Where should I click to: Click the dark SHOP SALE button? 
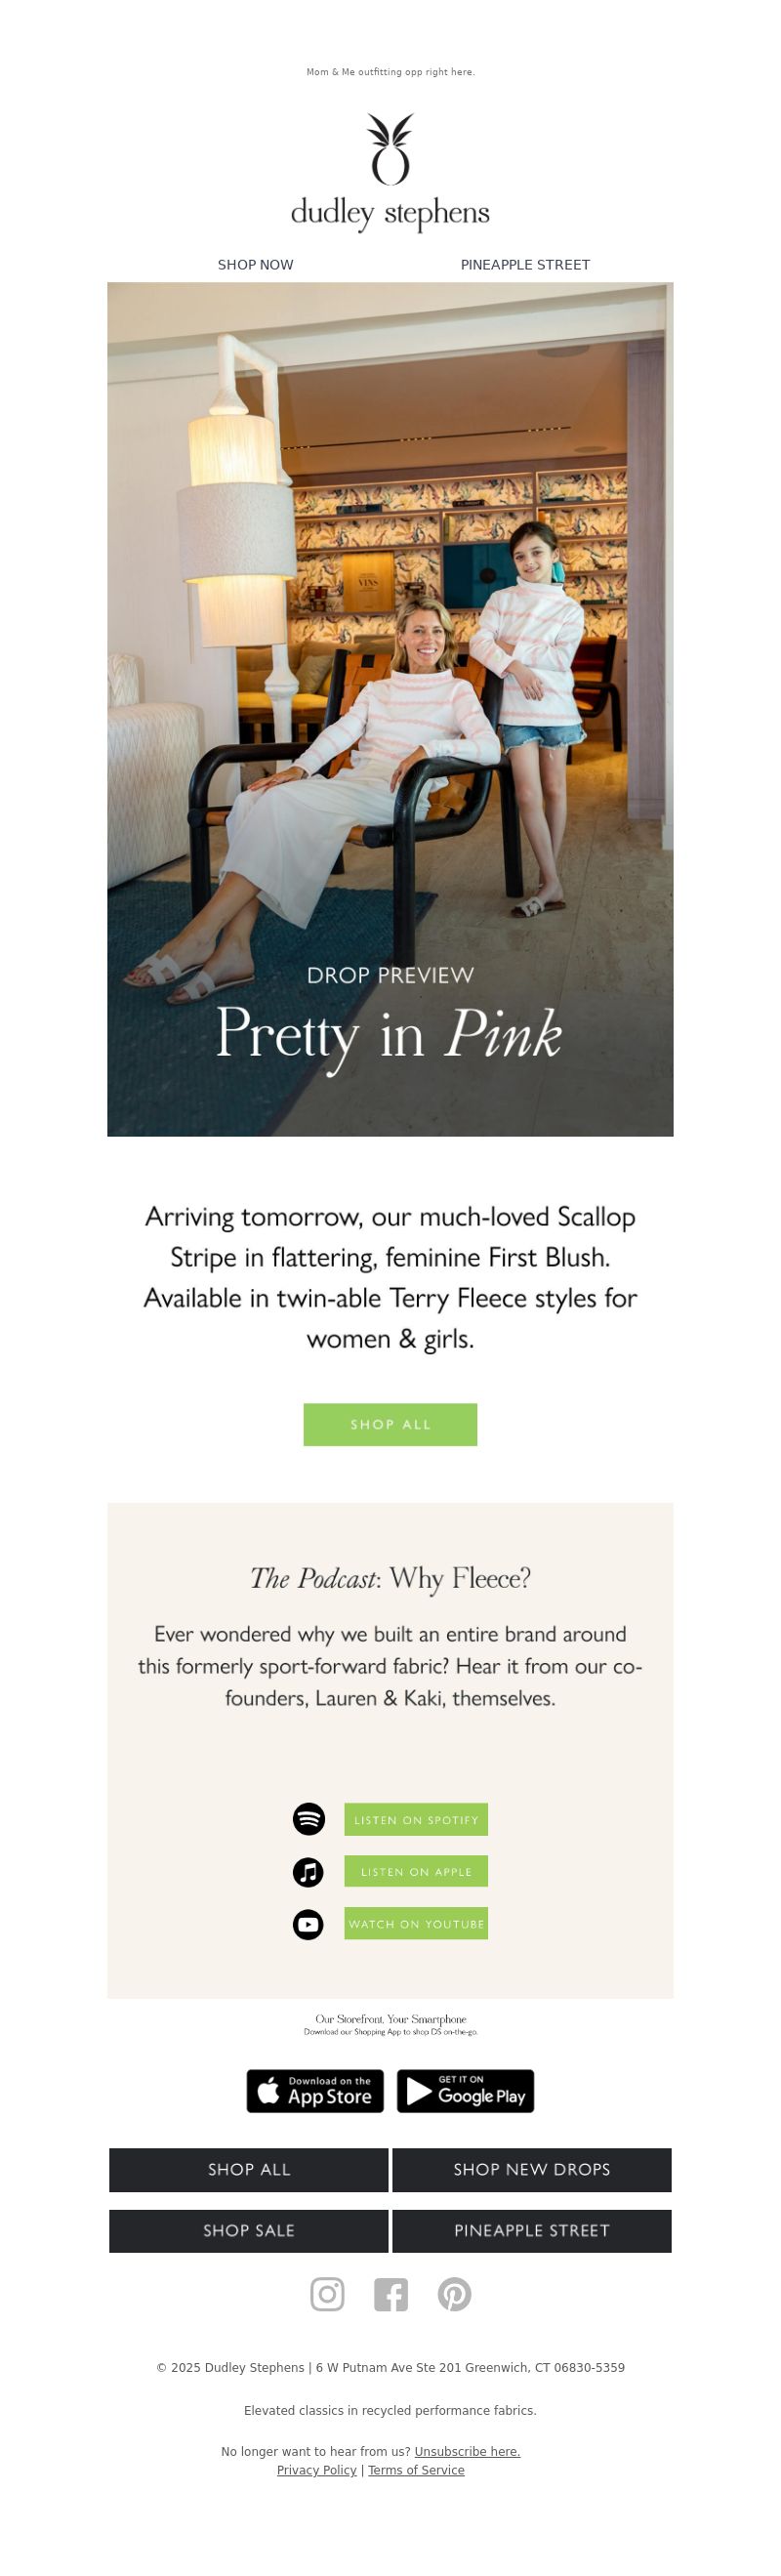click(x=248, y=2231)
